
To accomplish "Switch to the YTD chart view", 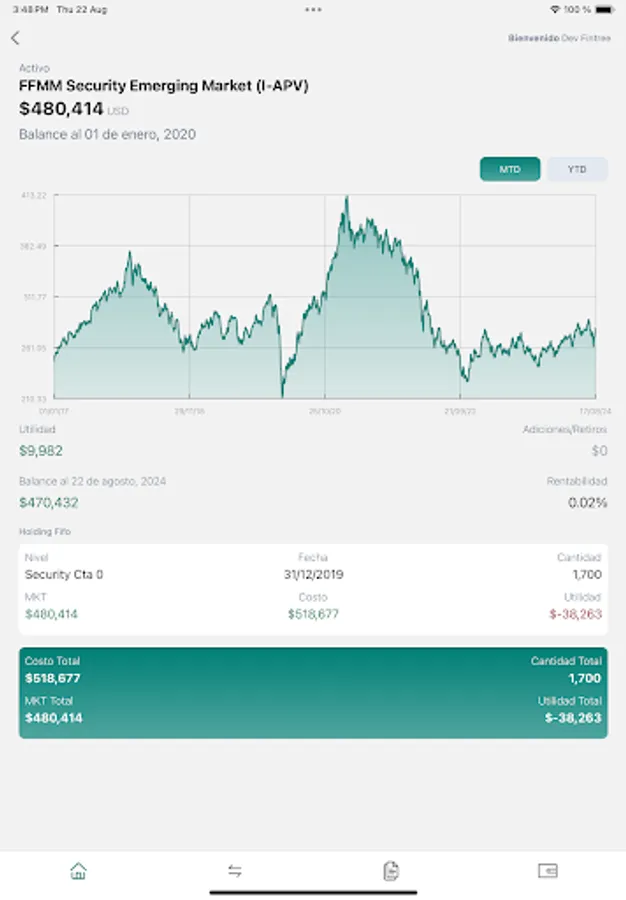I will click(x=576, y=169).
